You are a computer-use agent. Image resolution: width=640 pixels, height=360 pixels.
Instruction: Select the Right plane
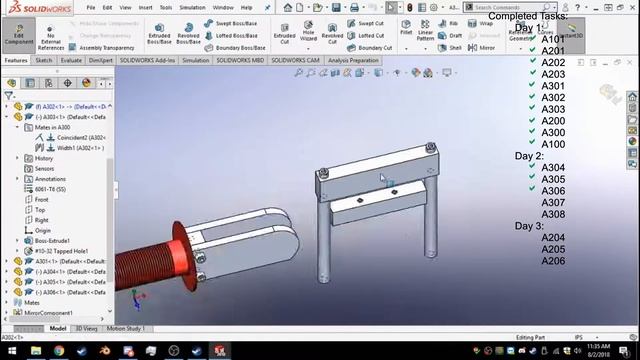[x=37, y=220]
